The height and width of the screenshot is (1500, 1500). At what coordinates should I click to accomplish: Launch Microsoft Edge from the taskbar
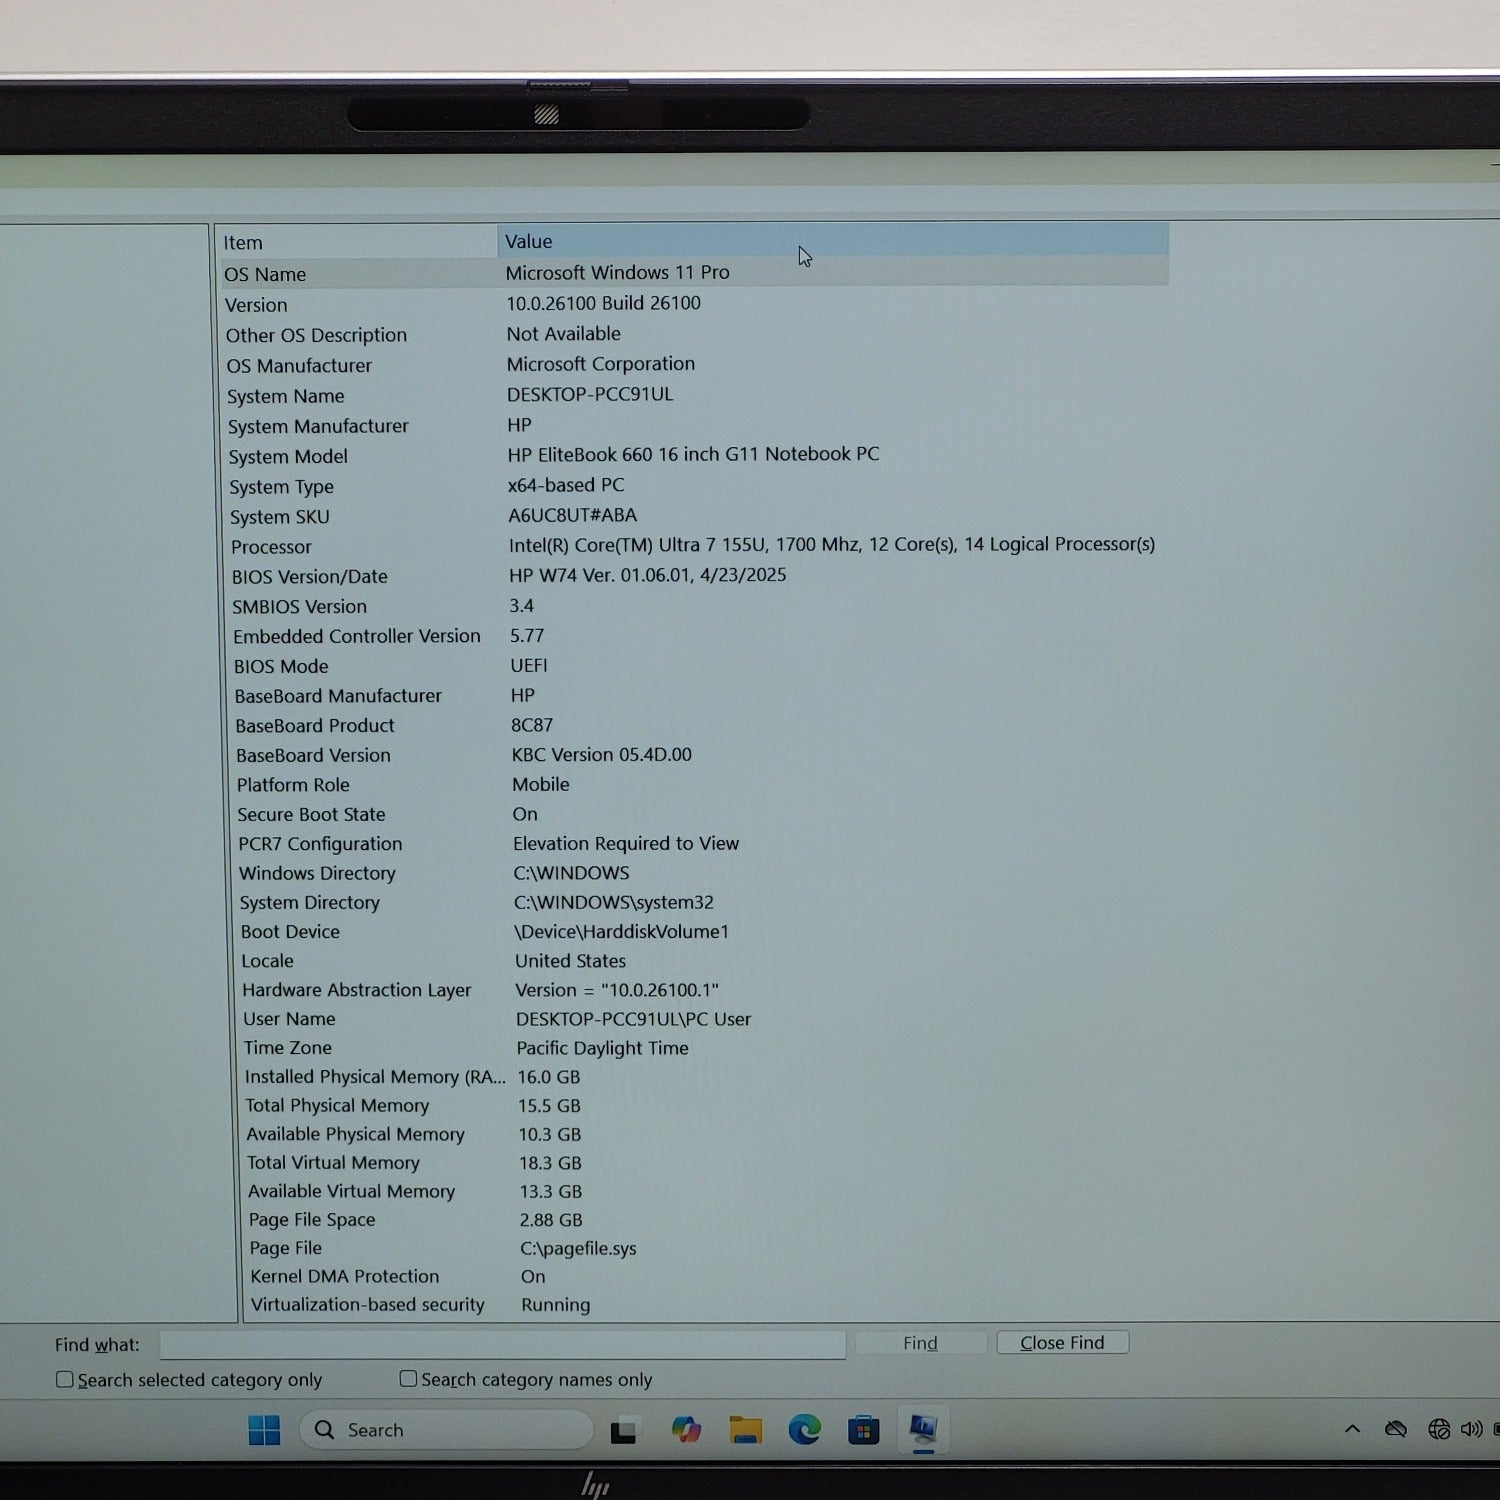804,1430
